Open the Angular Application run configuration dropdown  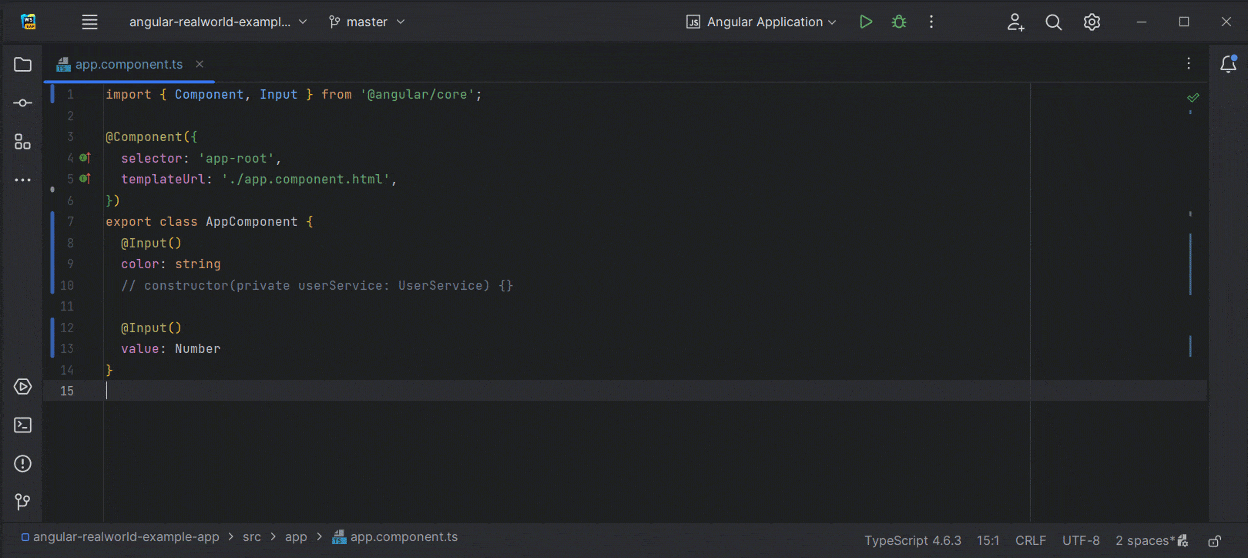(762, 22)
